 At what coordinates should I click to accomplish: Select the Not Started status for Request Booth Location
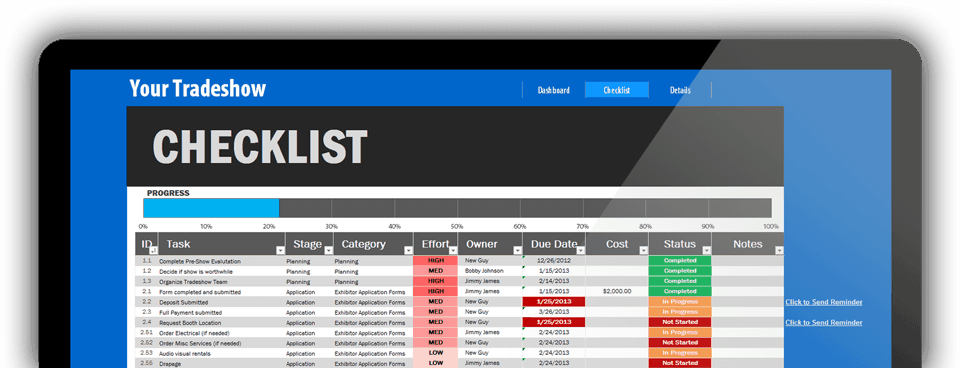pos(680,322)
